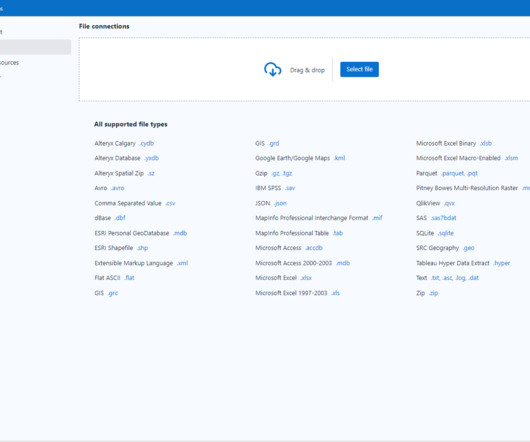
Task: Click the IBM SPSS label
Action: 268,188
